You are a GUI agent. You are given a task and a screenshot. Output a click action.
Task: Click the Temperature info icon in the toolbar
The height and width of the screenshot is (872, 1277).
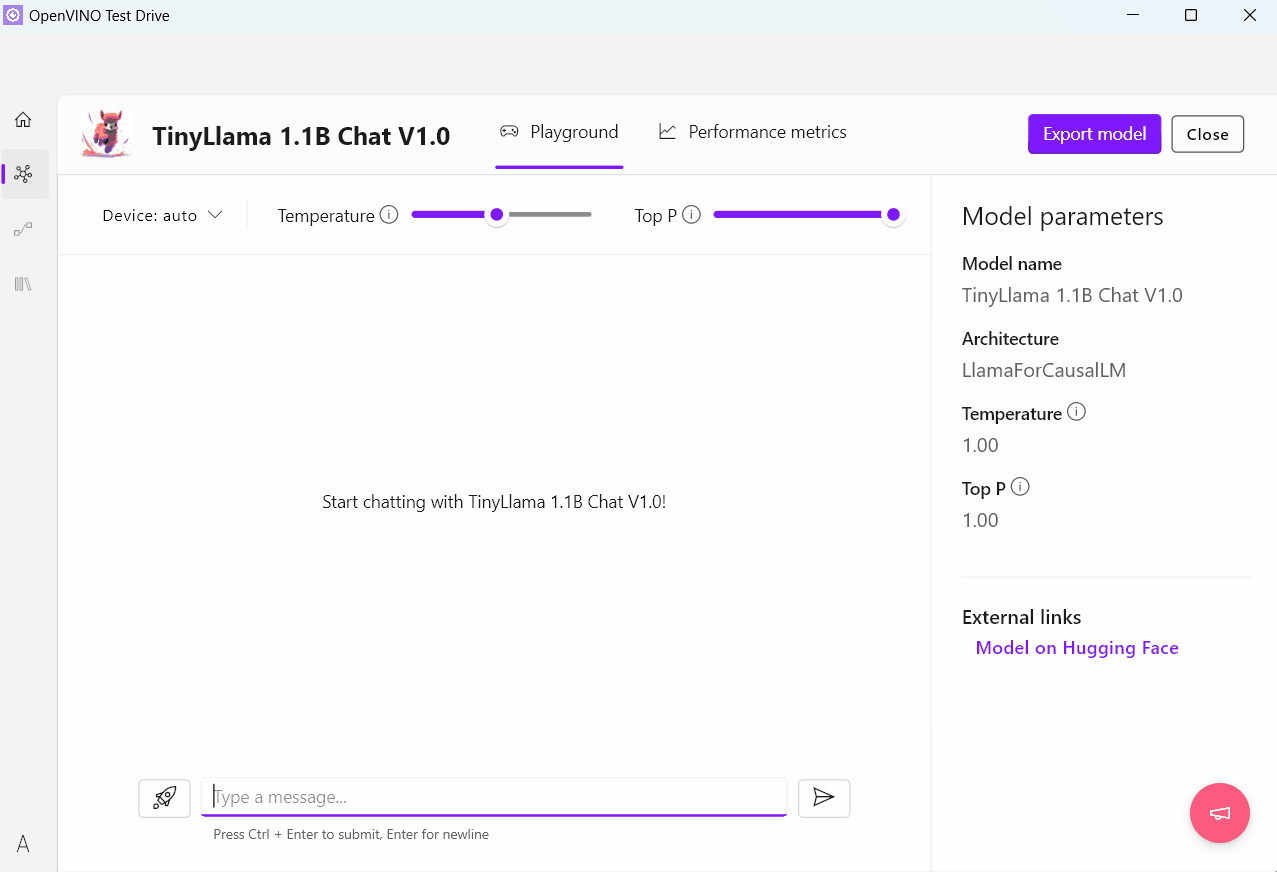tap(389, 214)
